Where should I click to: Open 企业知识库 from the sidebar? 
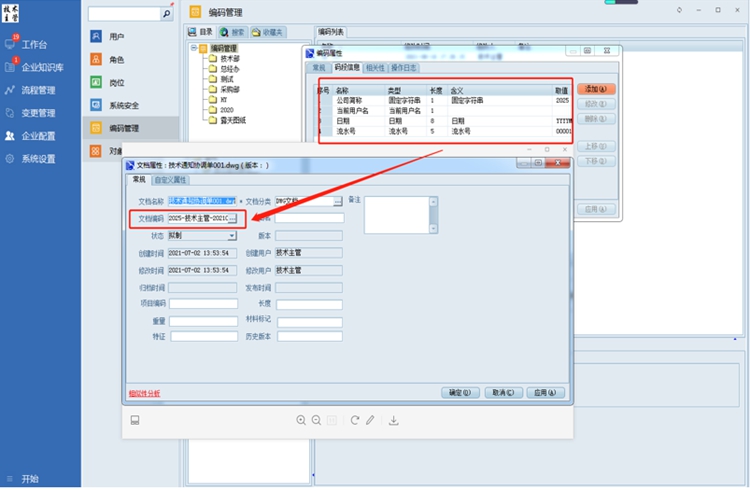(x=42, y=67)
